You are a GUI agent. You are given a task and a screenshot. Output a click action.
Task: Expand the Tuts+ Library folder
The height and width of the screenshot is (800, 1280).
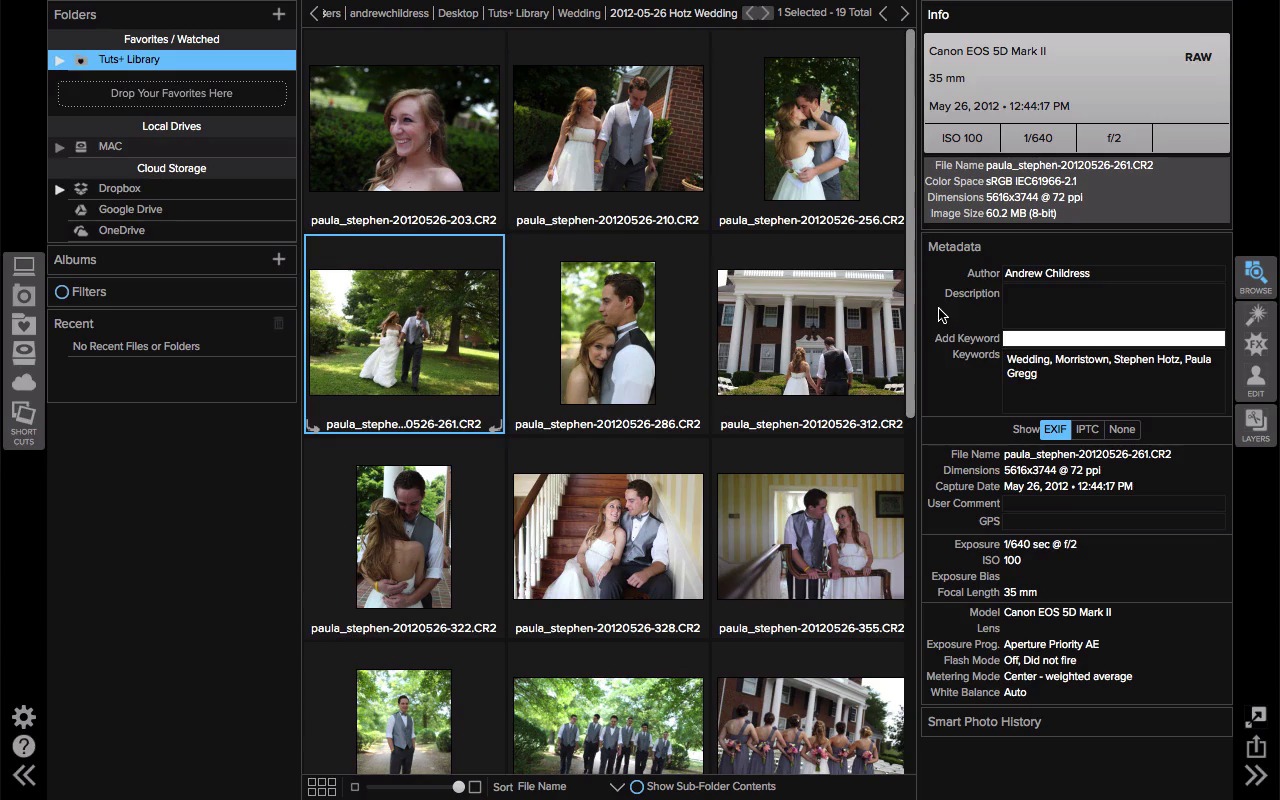click(x=60, y=60)
